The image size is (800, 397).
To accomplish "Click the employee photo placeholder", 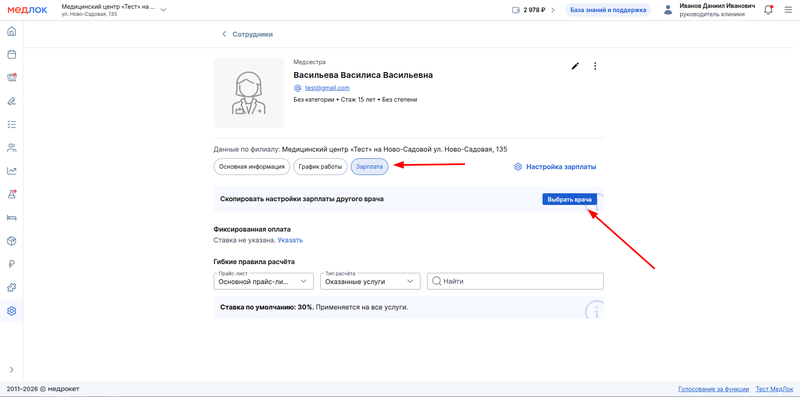I will (x=248, y=92).
